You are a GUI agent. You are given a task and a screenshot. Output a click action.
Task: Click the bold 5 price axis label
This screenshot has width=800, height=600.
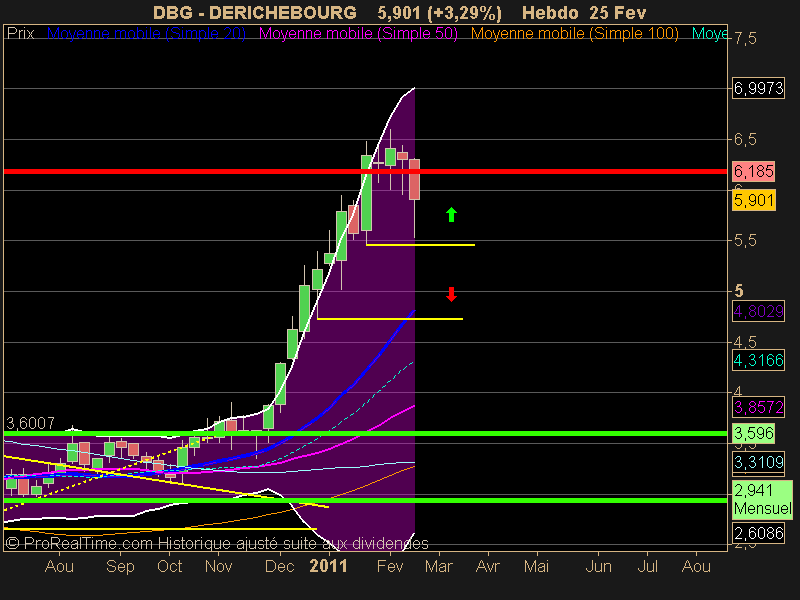coord(739,291)
